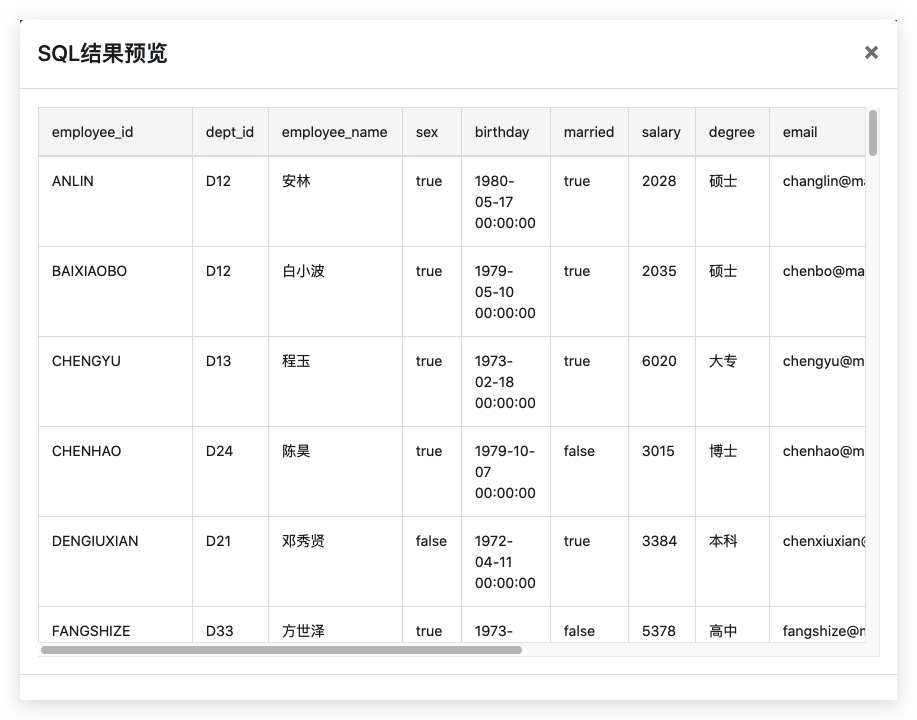
Task: Click the email cell starting chengyu@
Action: pos(818,382)
